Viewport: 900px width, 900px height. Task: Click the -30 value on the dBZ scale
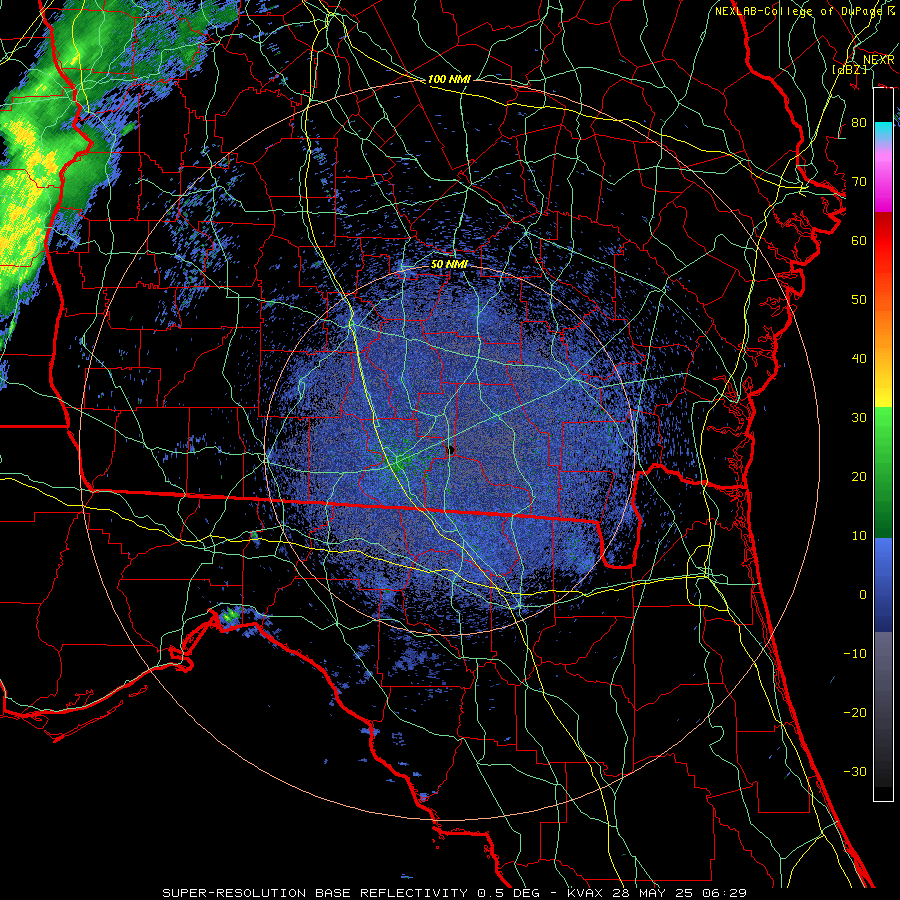(x=855, y=772)
